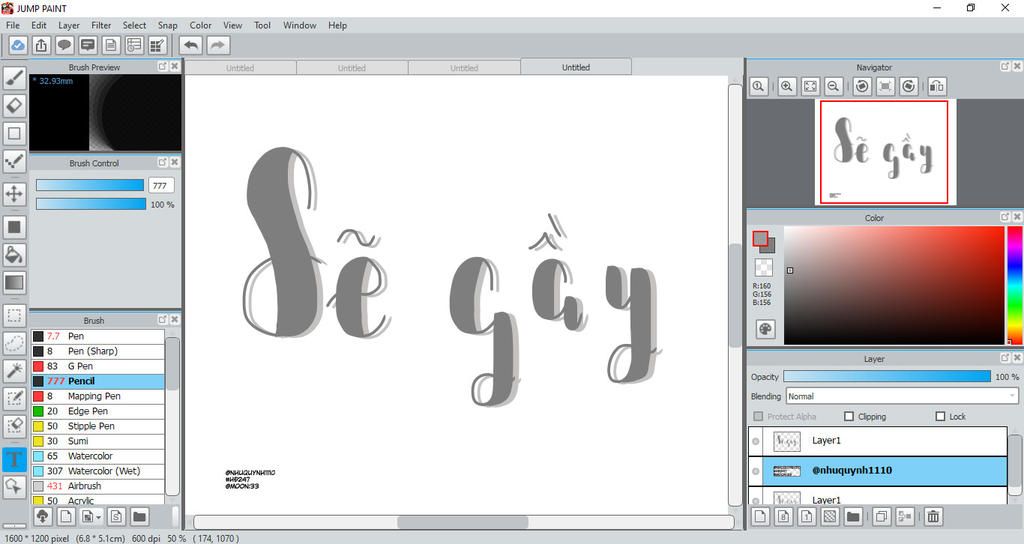Viewport: 1024px width, 544px height.
Task: Select the Sumi brush
Action: click(98, 441)
